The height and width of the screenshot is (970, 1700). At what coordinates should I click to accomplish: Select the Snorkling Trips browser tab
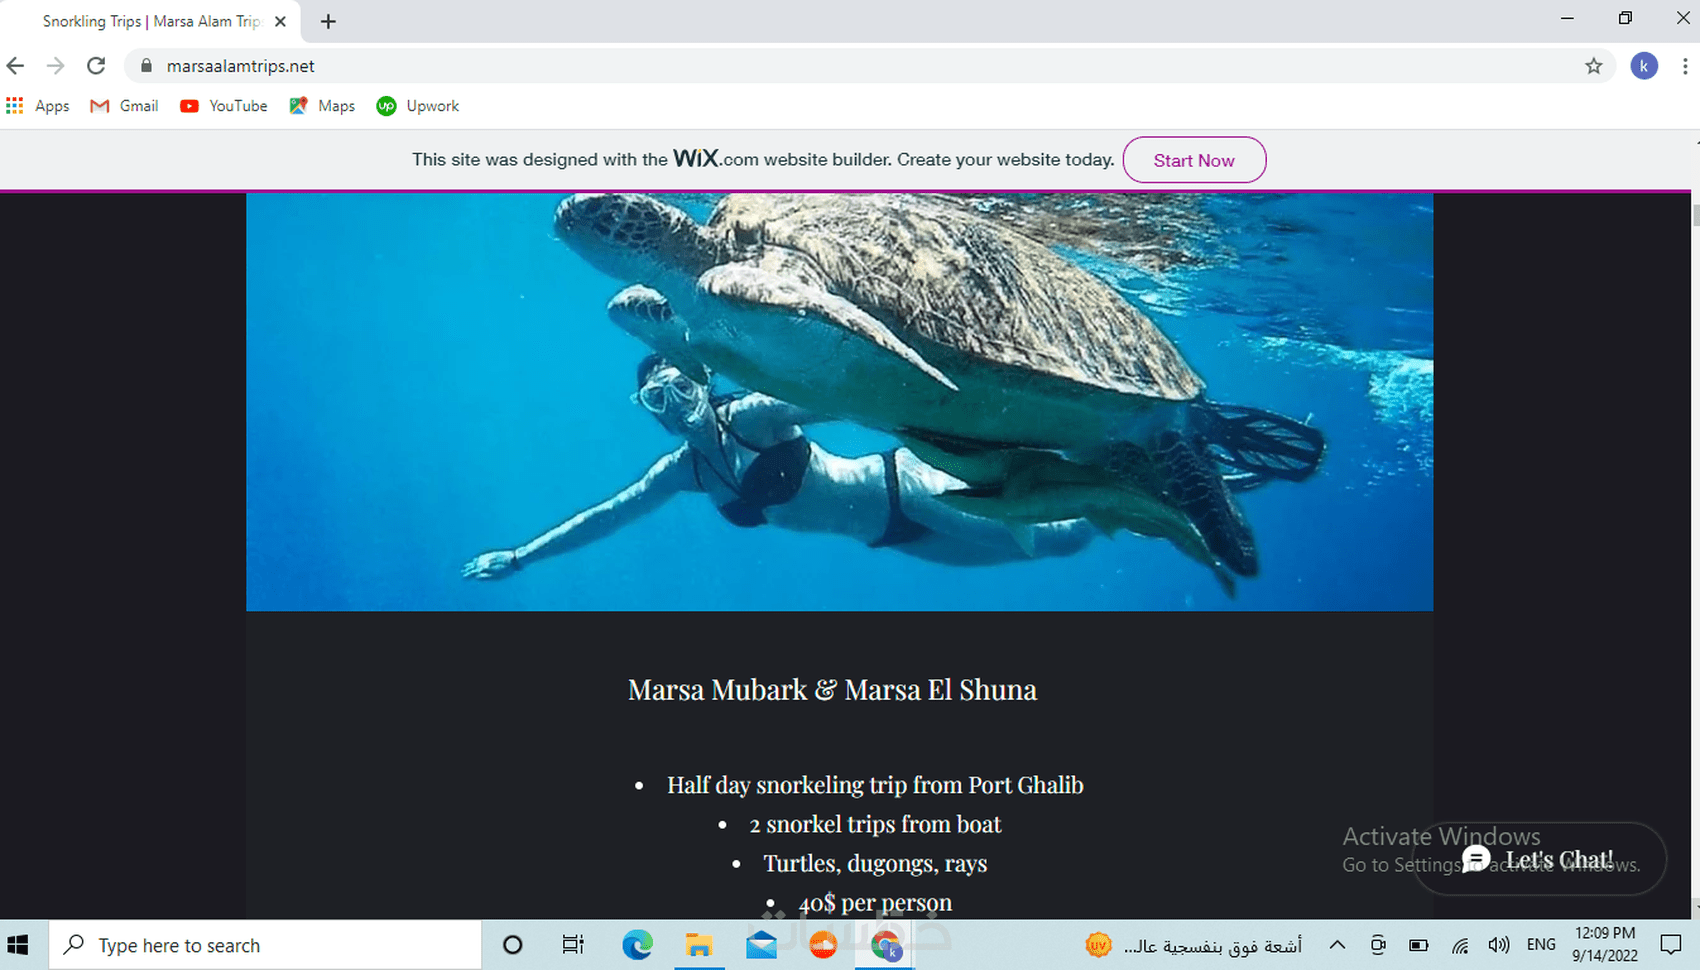click(150, 21)
